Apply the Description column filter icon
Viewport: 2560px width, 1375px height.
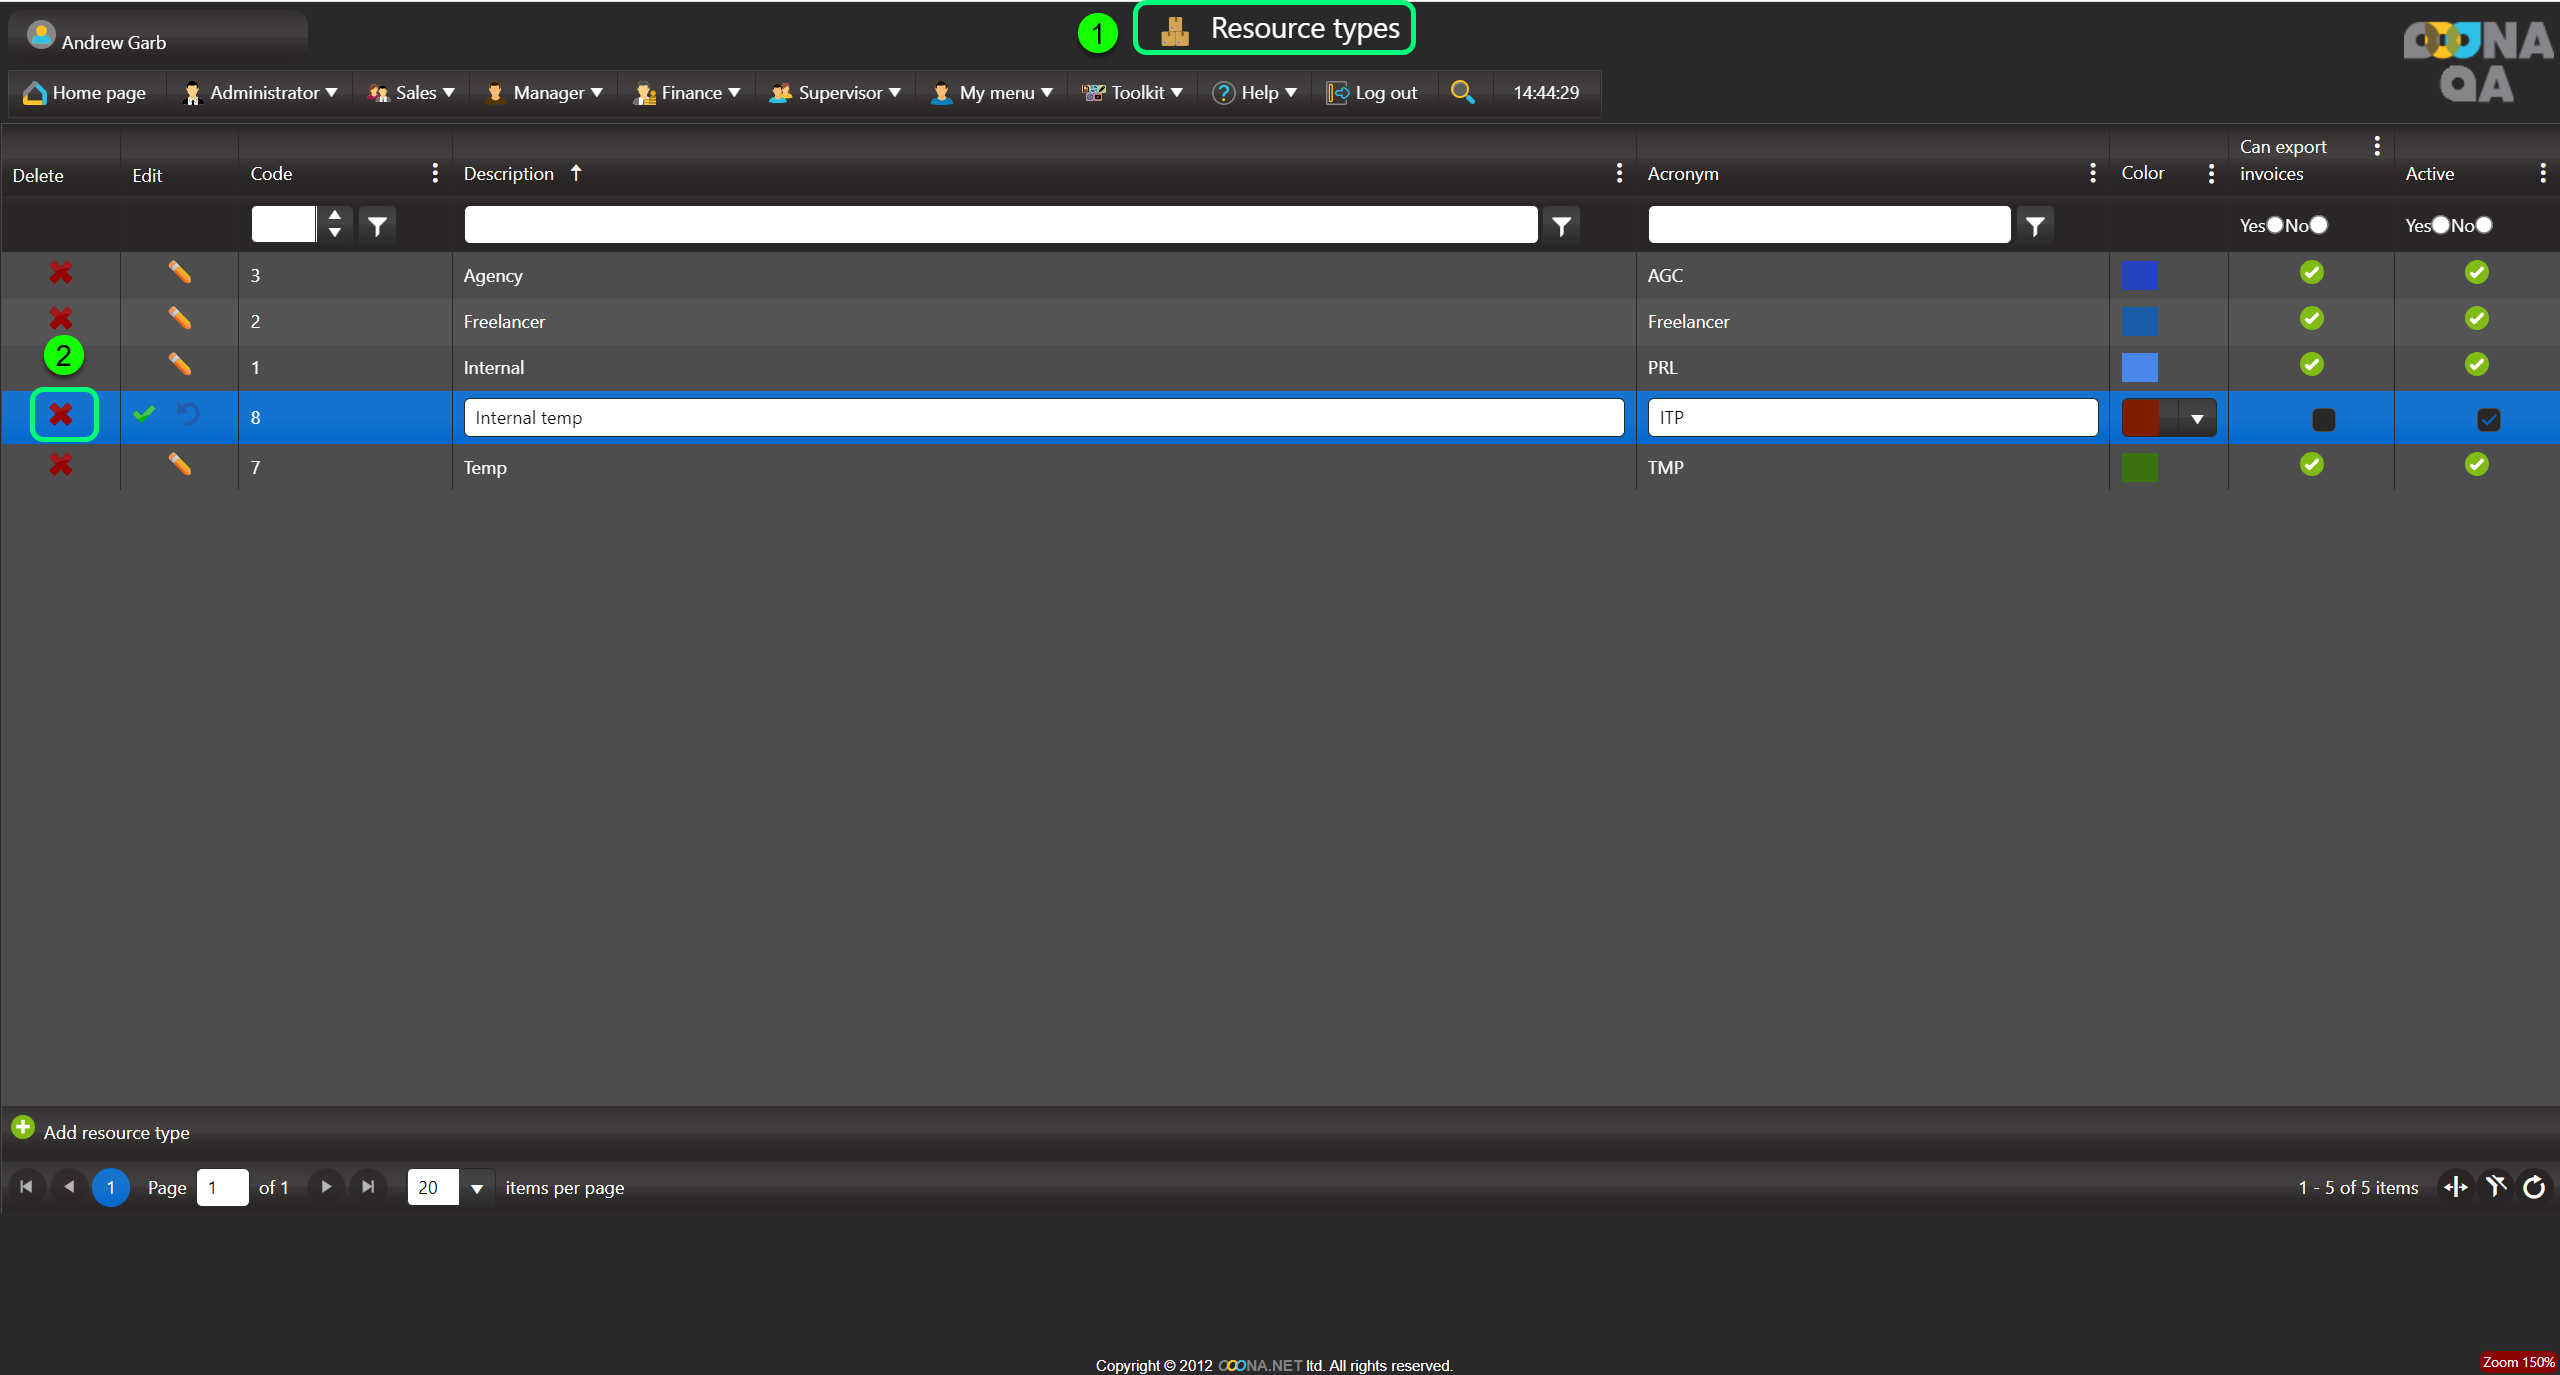pos(1561,226)
